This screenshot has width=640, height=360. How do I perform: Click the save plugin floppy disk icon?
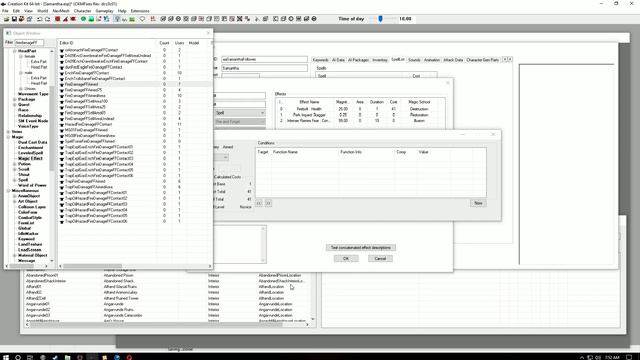pos(14,19)
